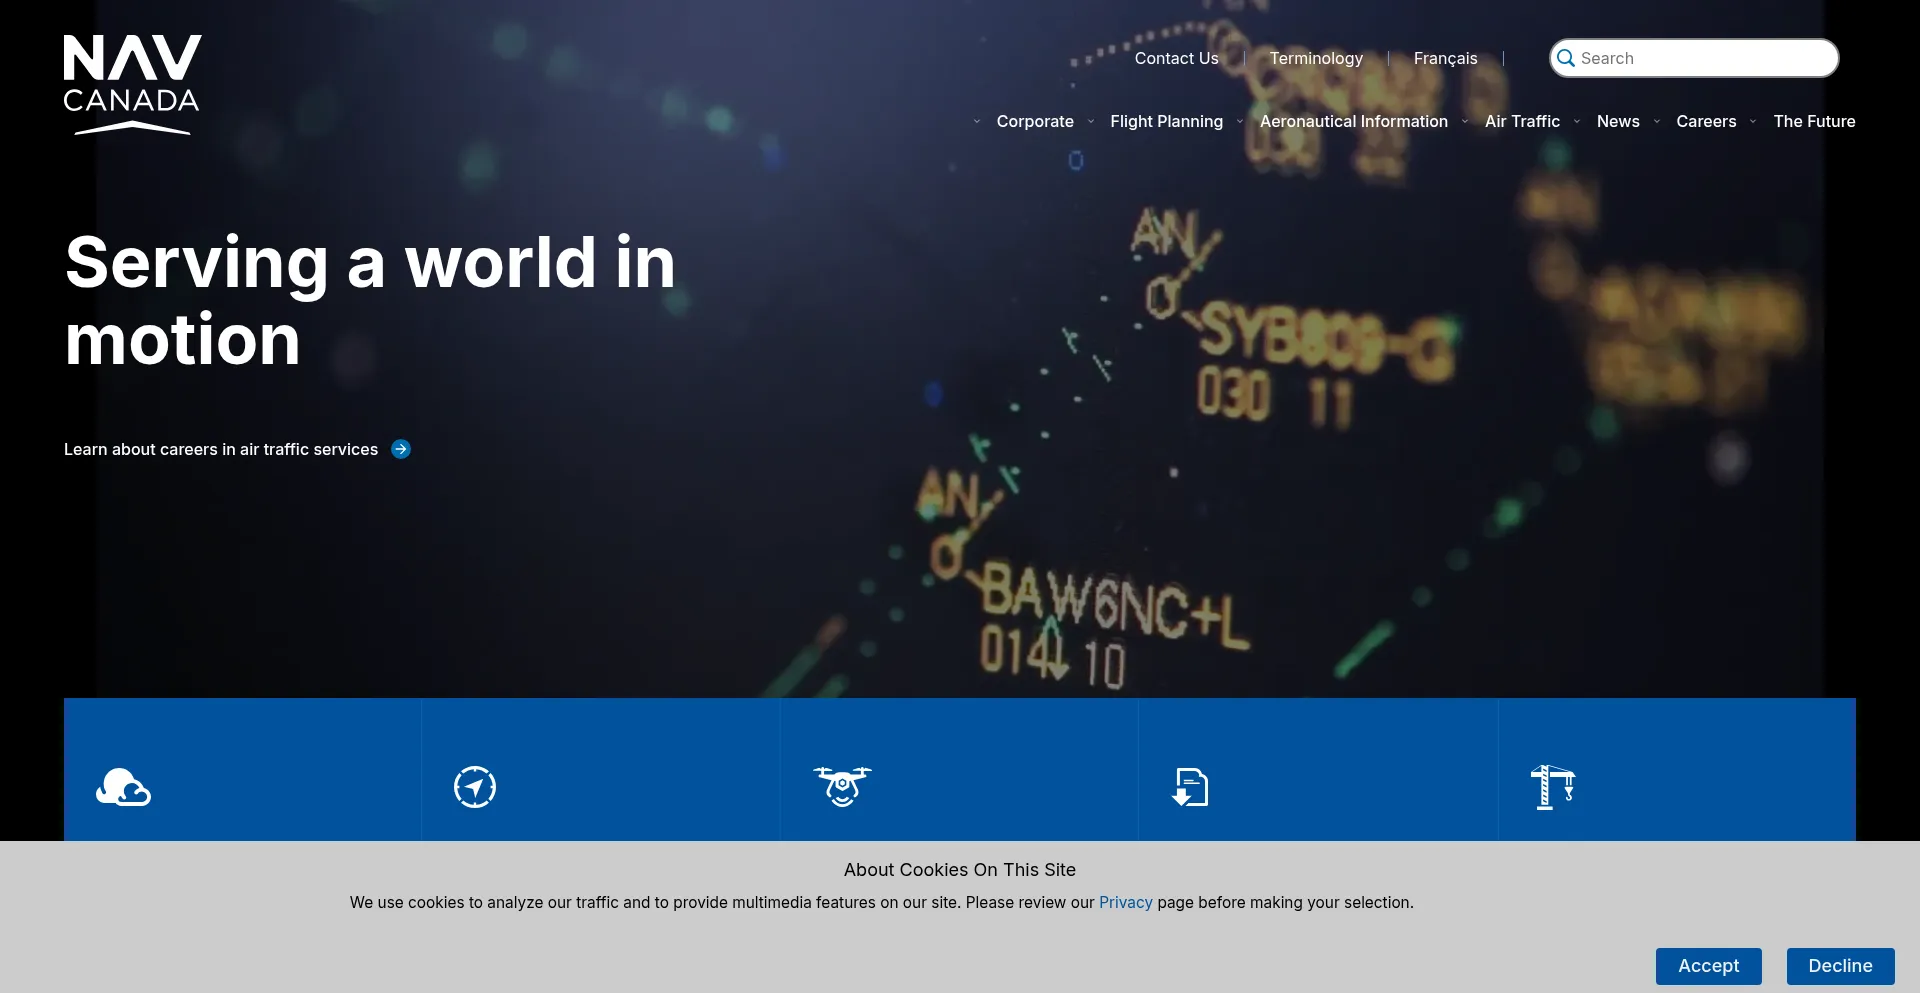Open the drone services icon
The height and width of the screenshot is (993, 1920).
point(841,787)
